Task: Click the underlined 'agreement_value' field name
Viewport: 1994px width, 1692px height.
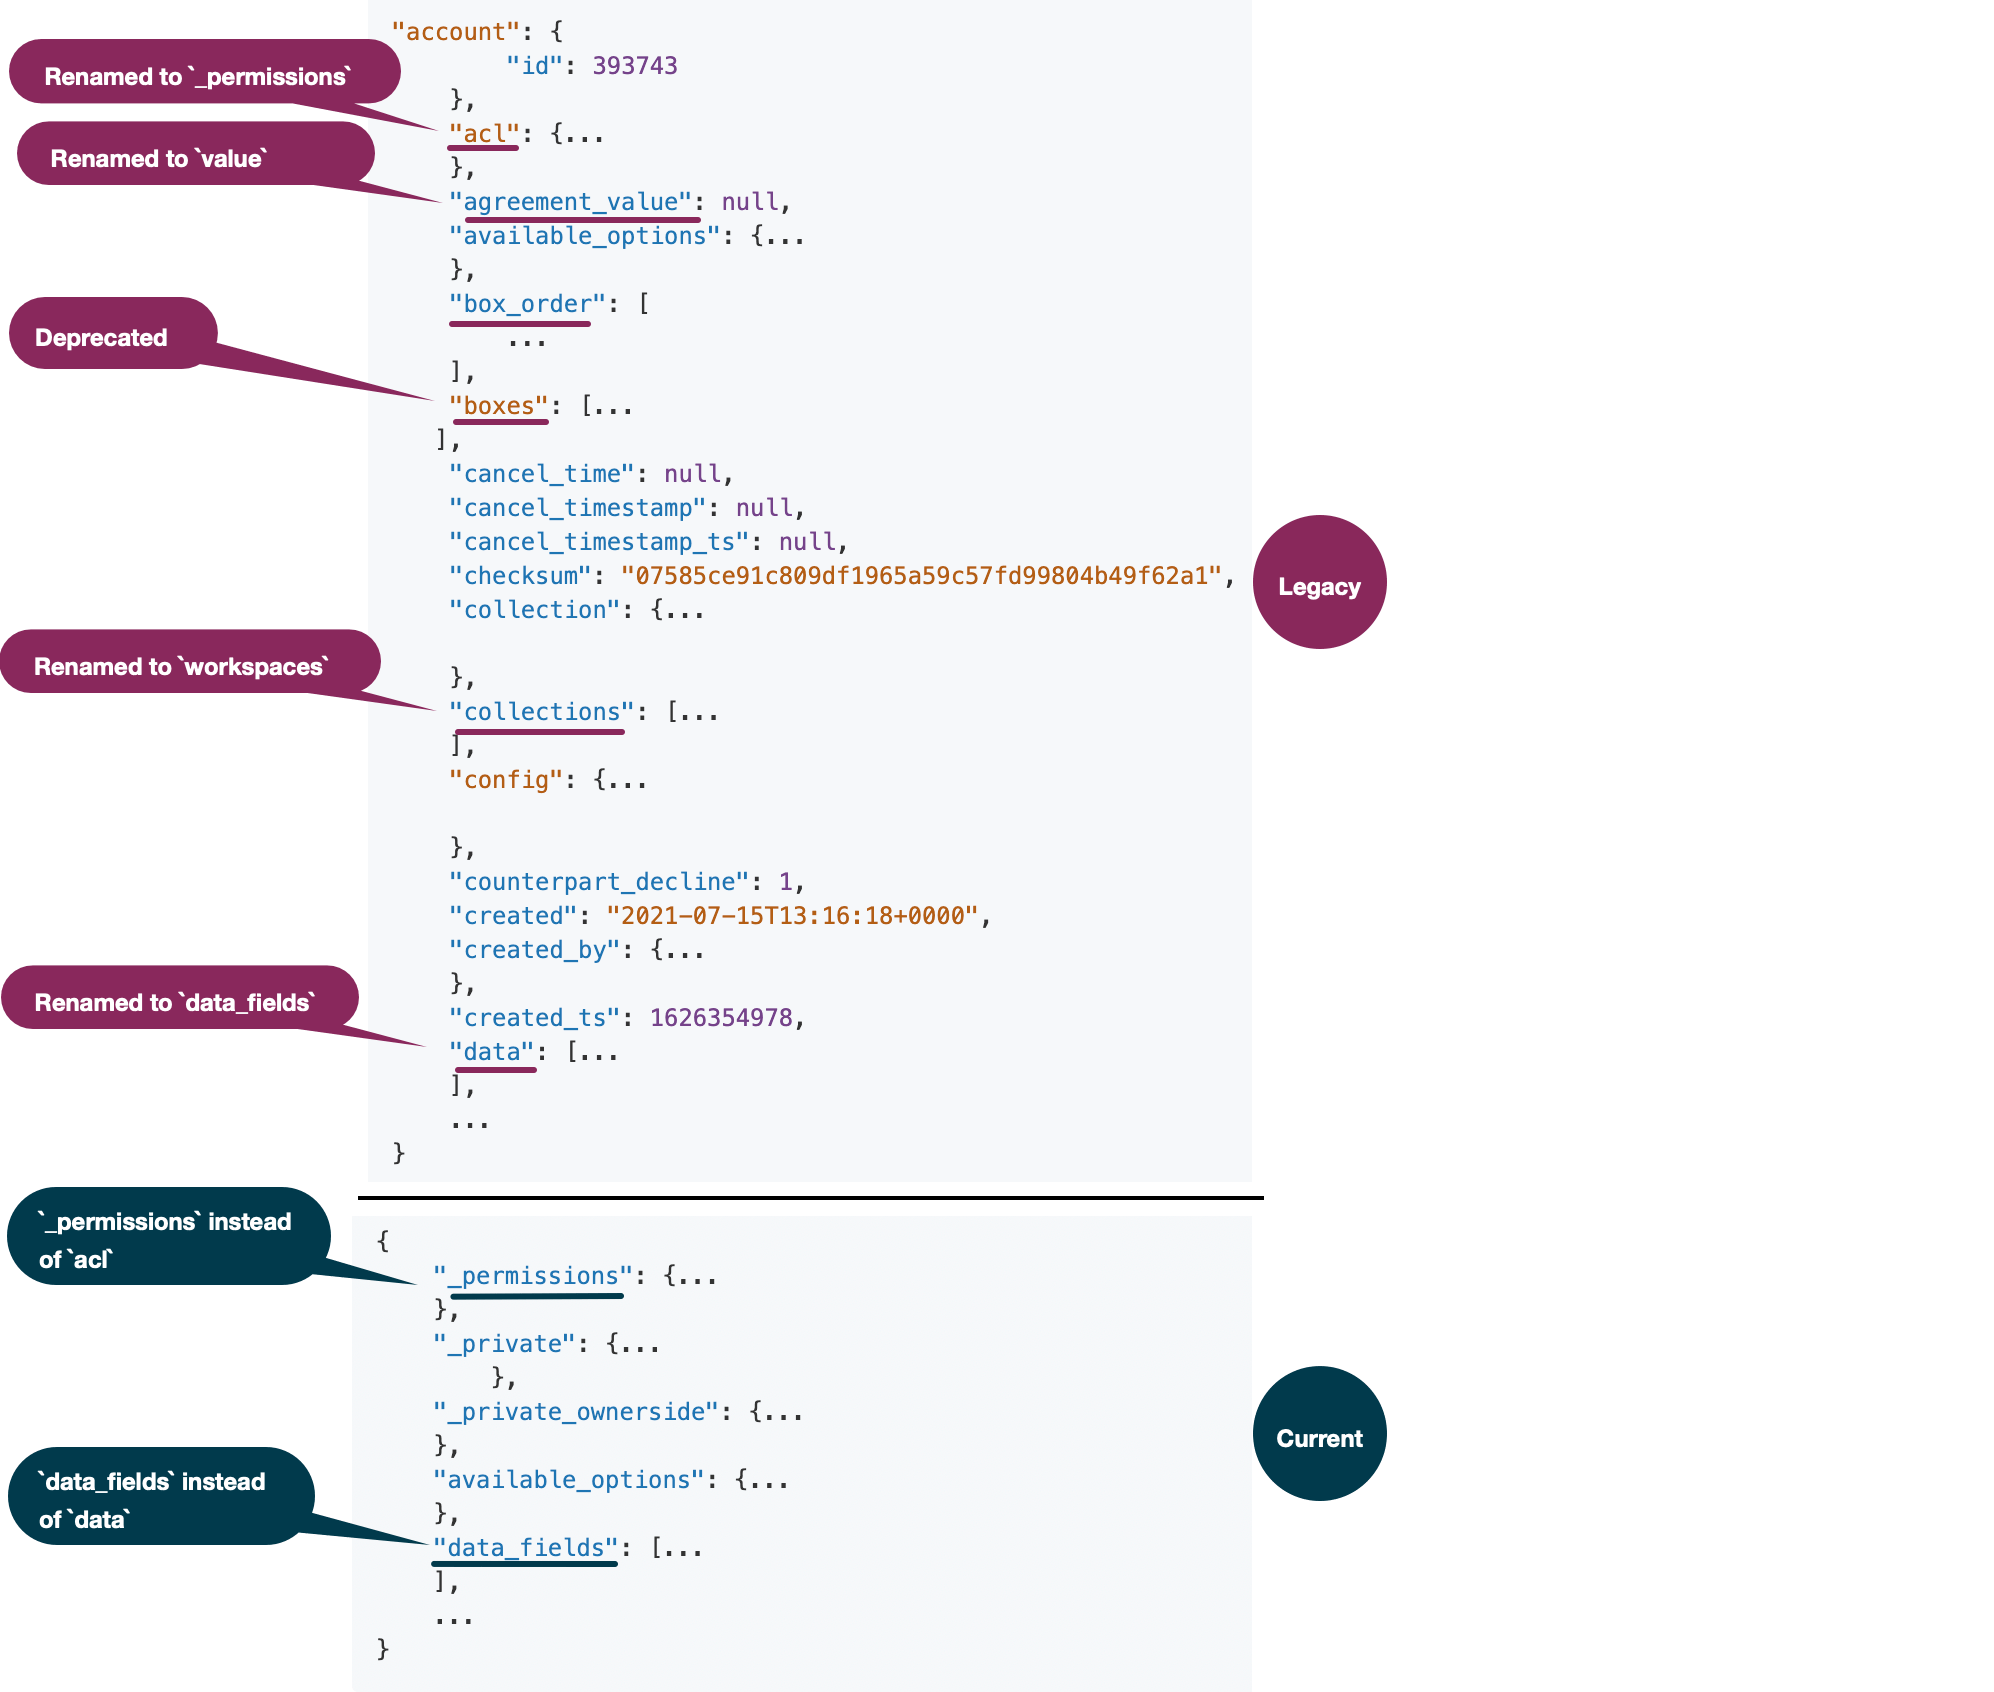Action: (571, 201)
